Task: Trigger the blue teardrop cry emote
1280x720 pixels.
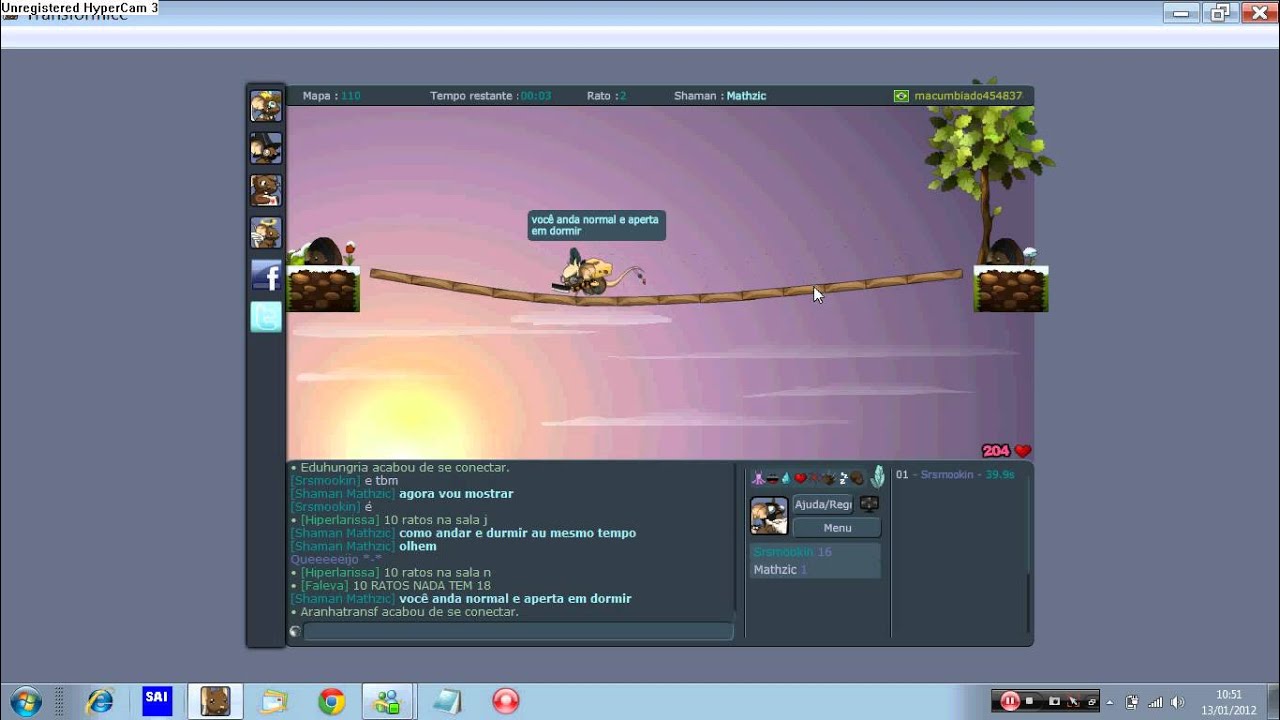Action: tap(786, 478)
